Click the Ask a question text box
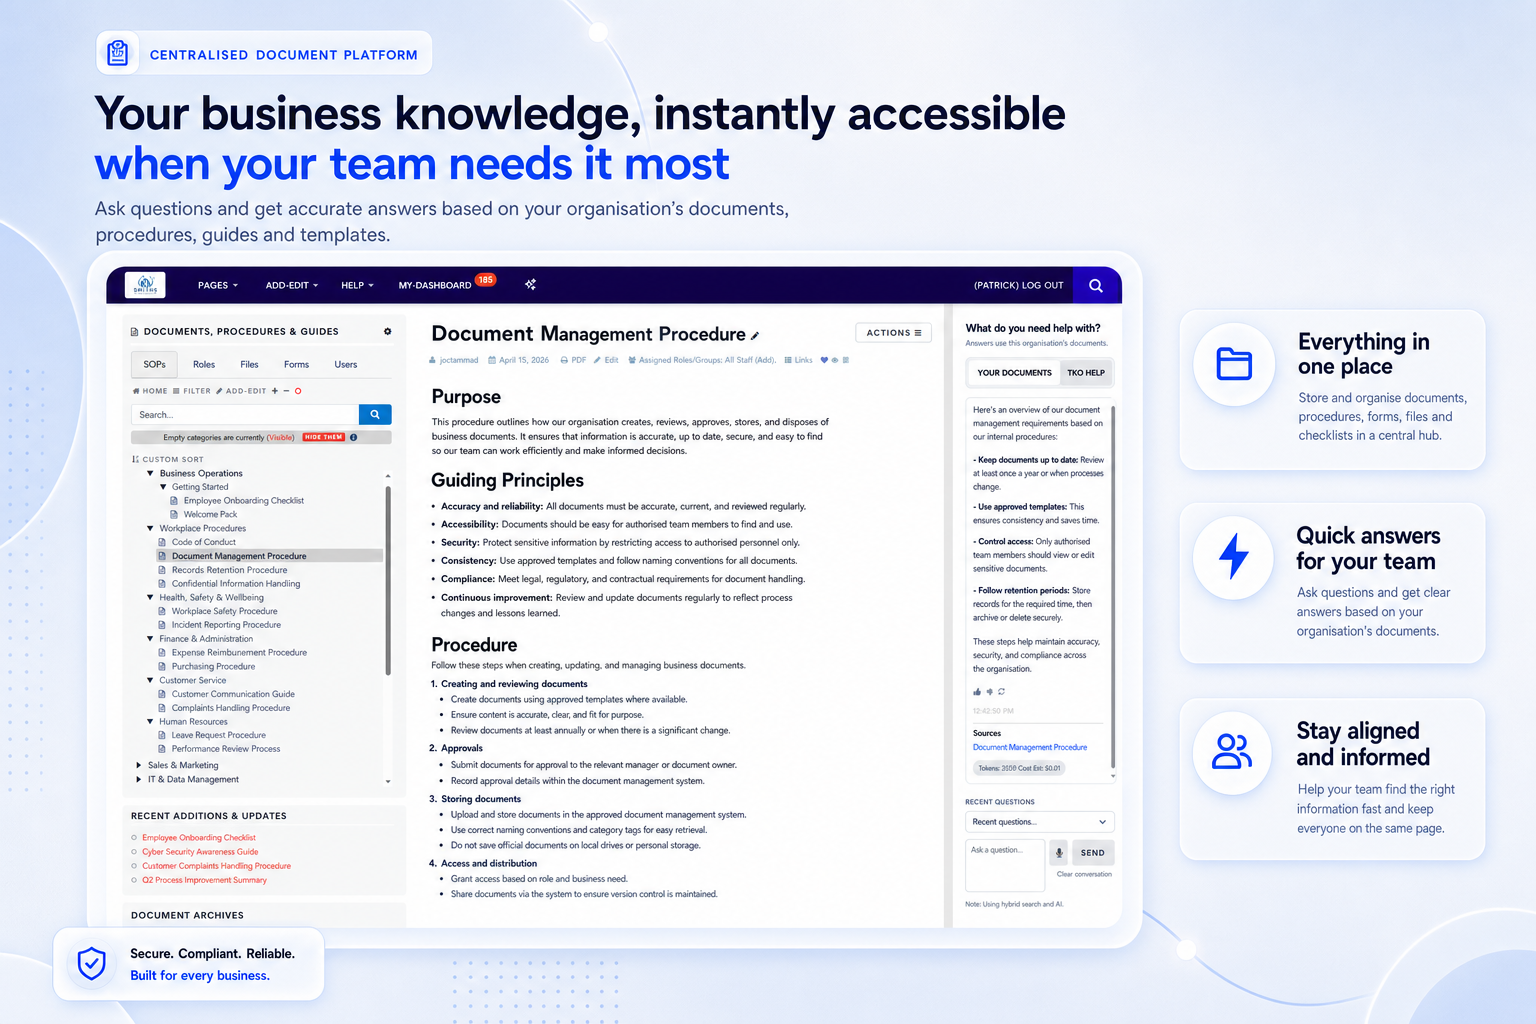This screenshot has width=1536, height=1024. tap(1005, 865)
